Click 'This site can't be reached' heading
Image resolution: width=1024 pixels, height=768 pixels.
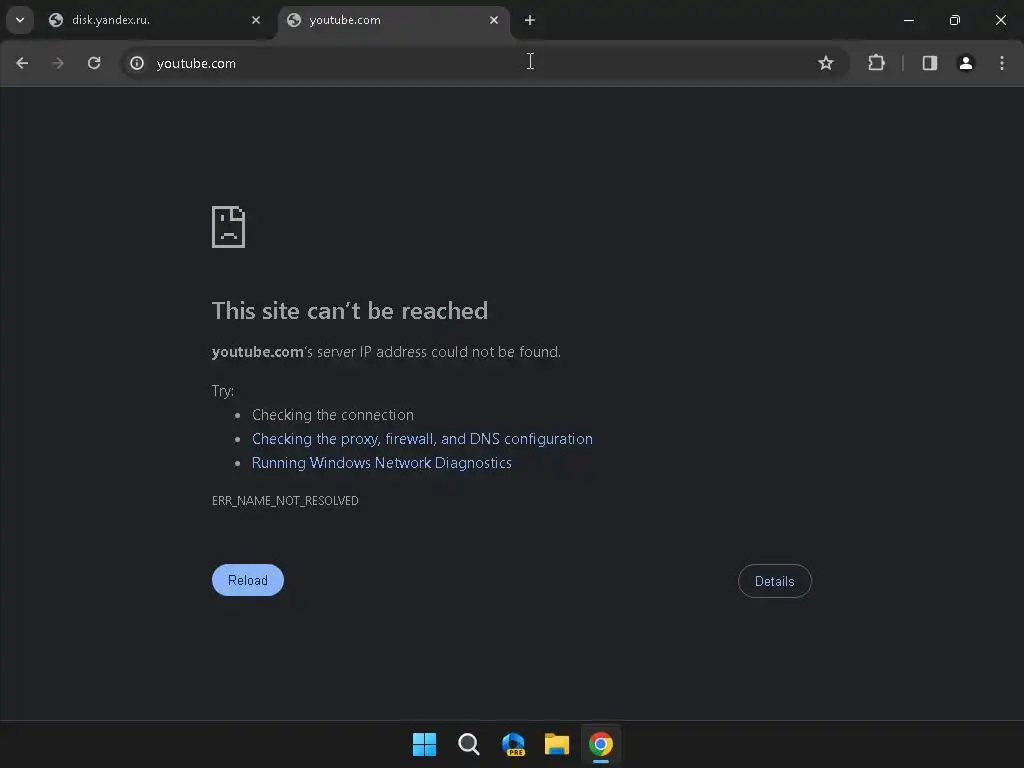349,311
